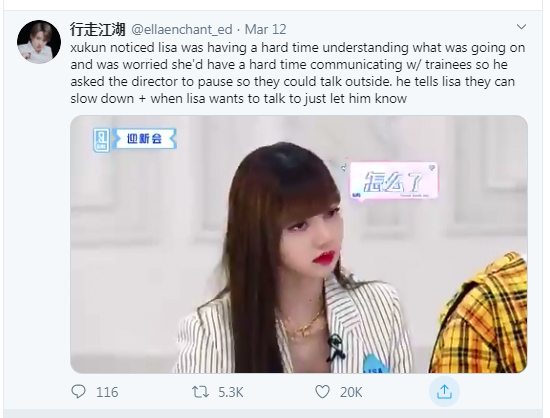The image size is (550, 418).
Task: Like the tweet with heart icon
Action: click(x=322, y=391)
